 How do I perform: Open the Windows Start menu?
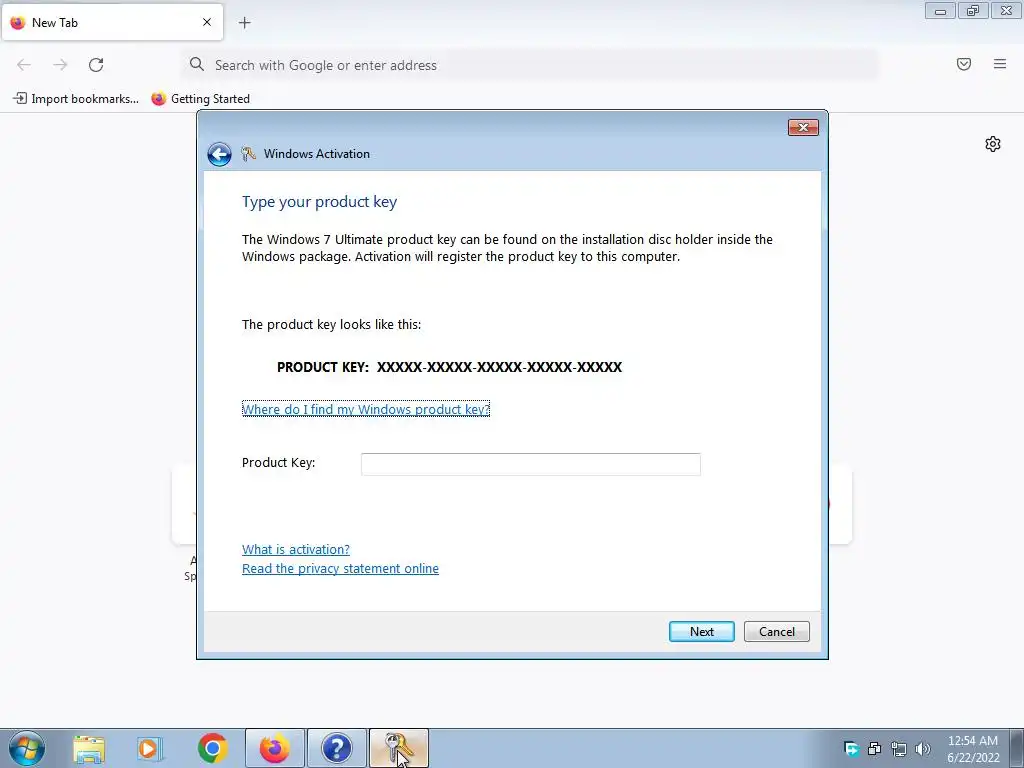coord(27,748)
